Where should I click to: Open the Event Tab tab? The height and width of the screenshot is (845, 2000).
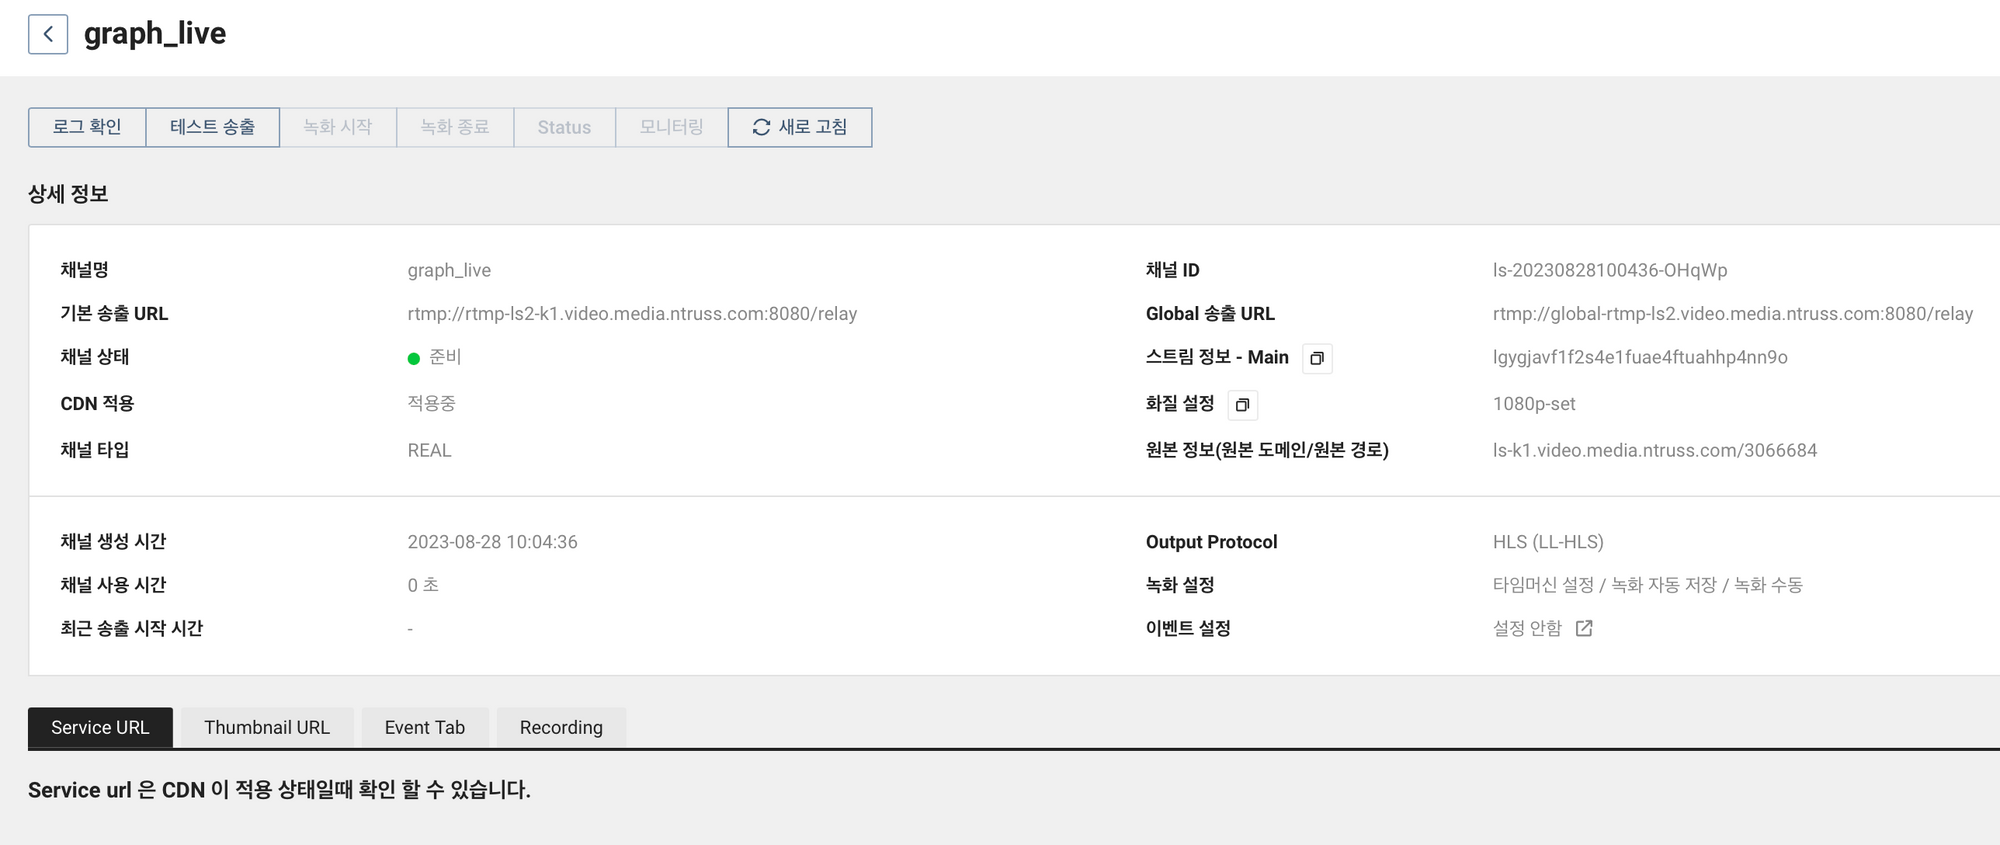tap(425, 727)
